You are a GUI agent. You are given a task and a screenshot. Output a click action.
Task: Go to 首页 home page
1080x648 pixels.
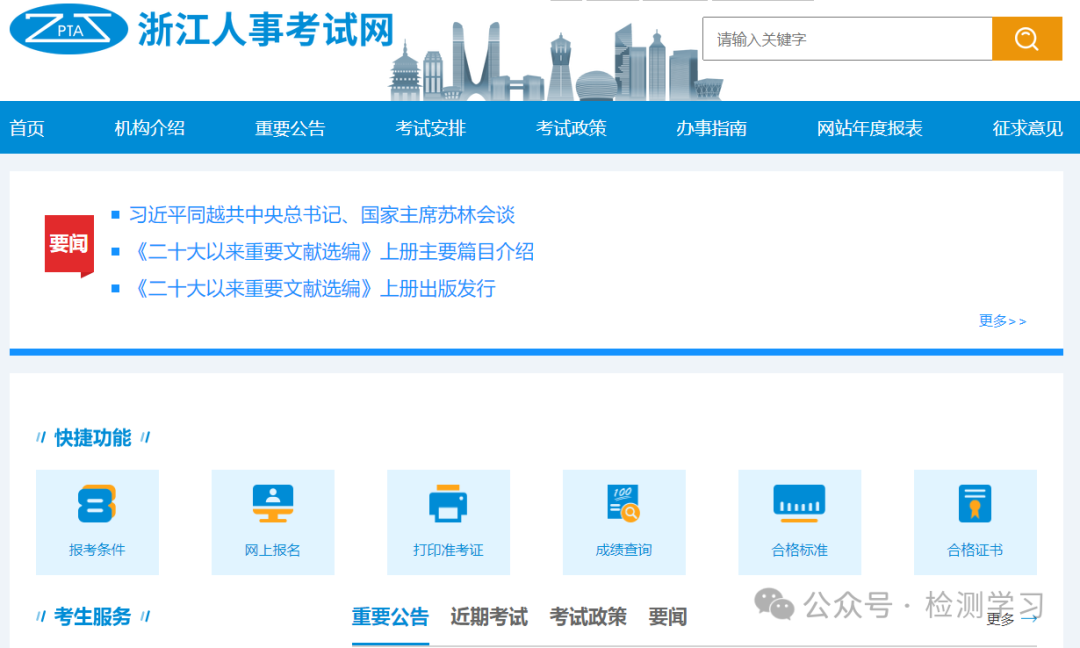pos(27,128)
